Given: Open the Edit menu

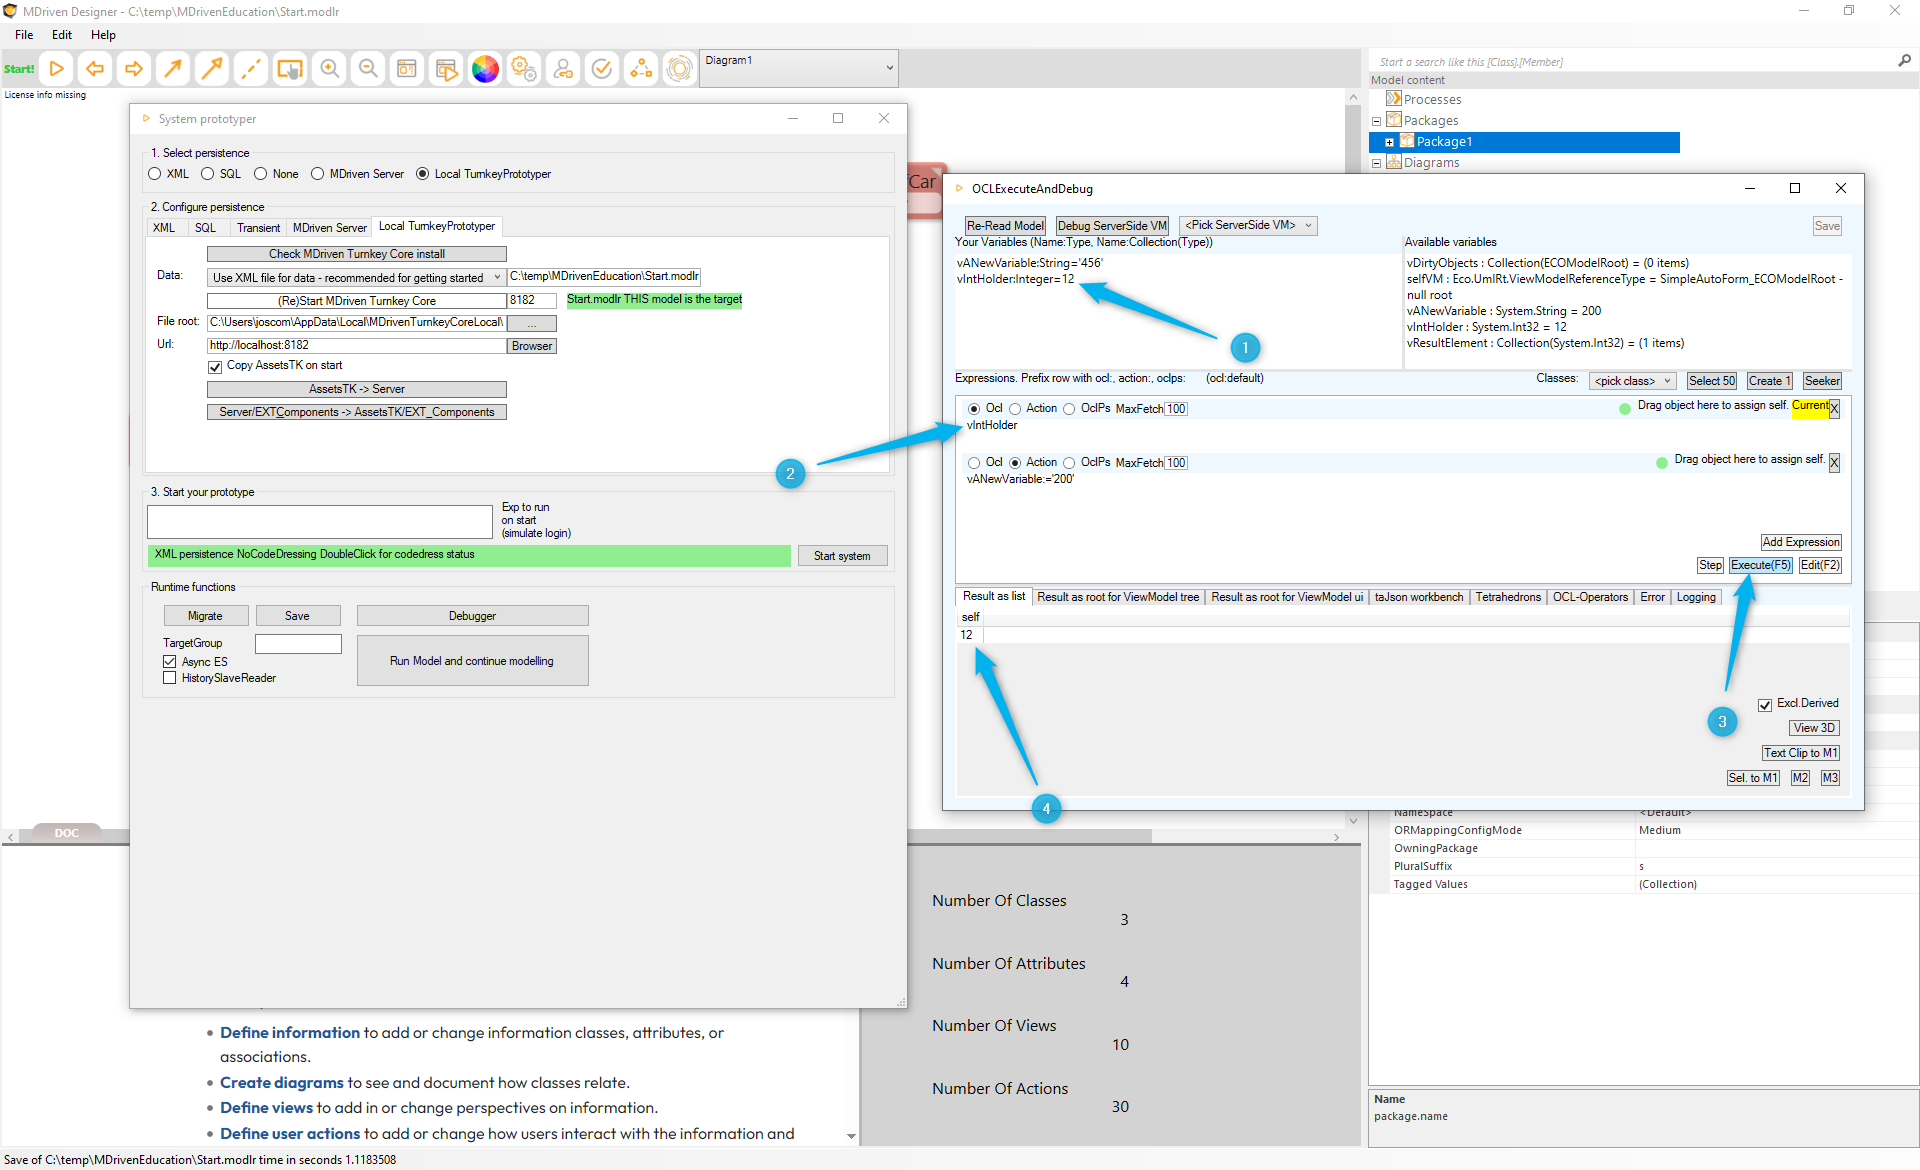Looking at the screenshot, I should click(62, 35).
